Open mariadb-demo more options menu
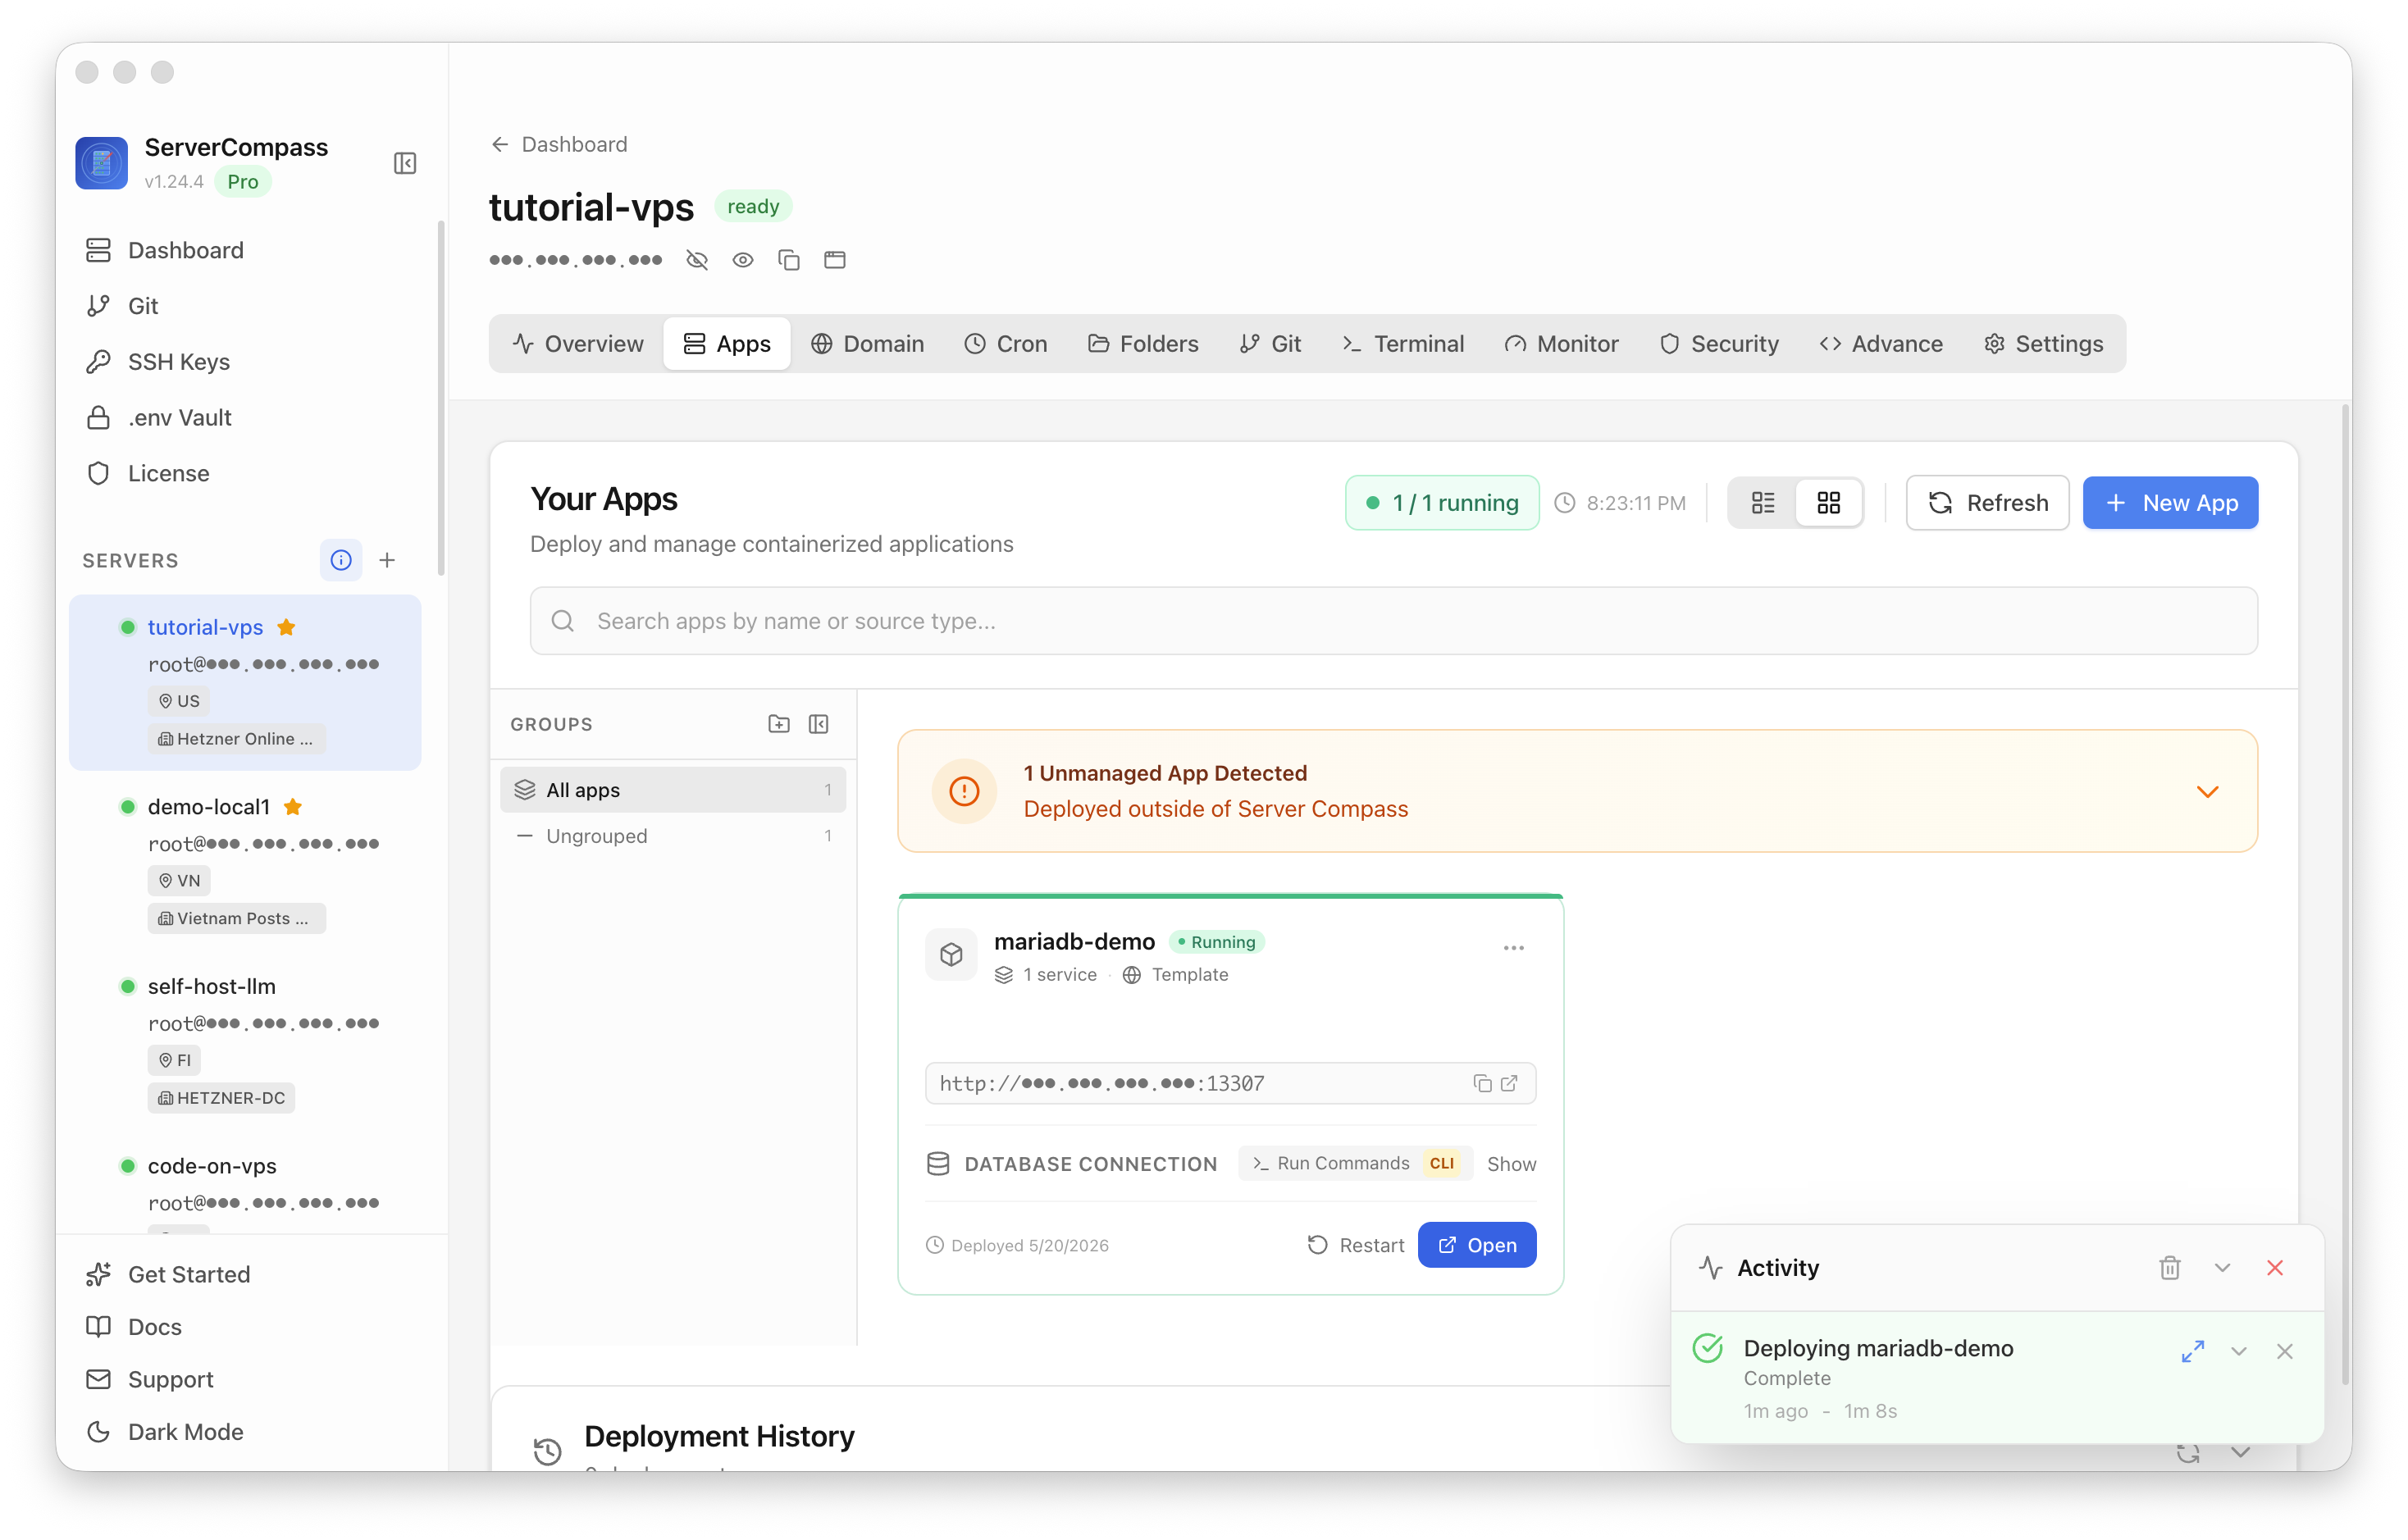The image size is (2408, 1540). point(1513,947)
